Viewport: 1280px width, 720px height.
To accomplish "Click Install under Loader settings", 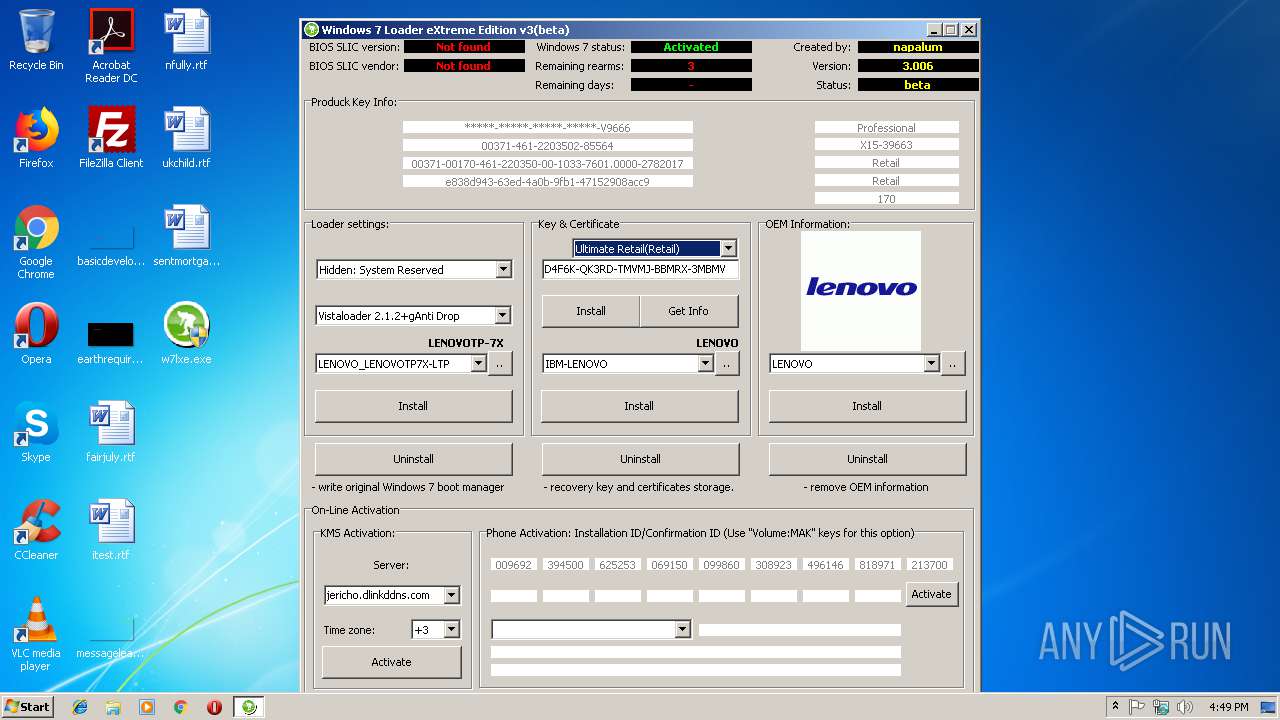I will click(x=413, y=406).
